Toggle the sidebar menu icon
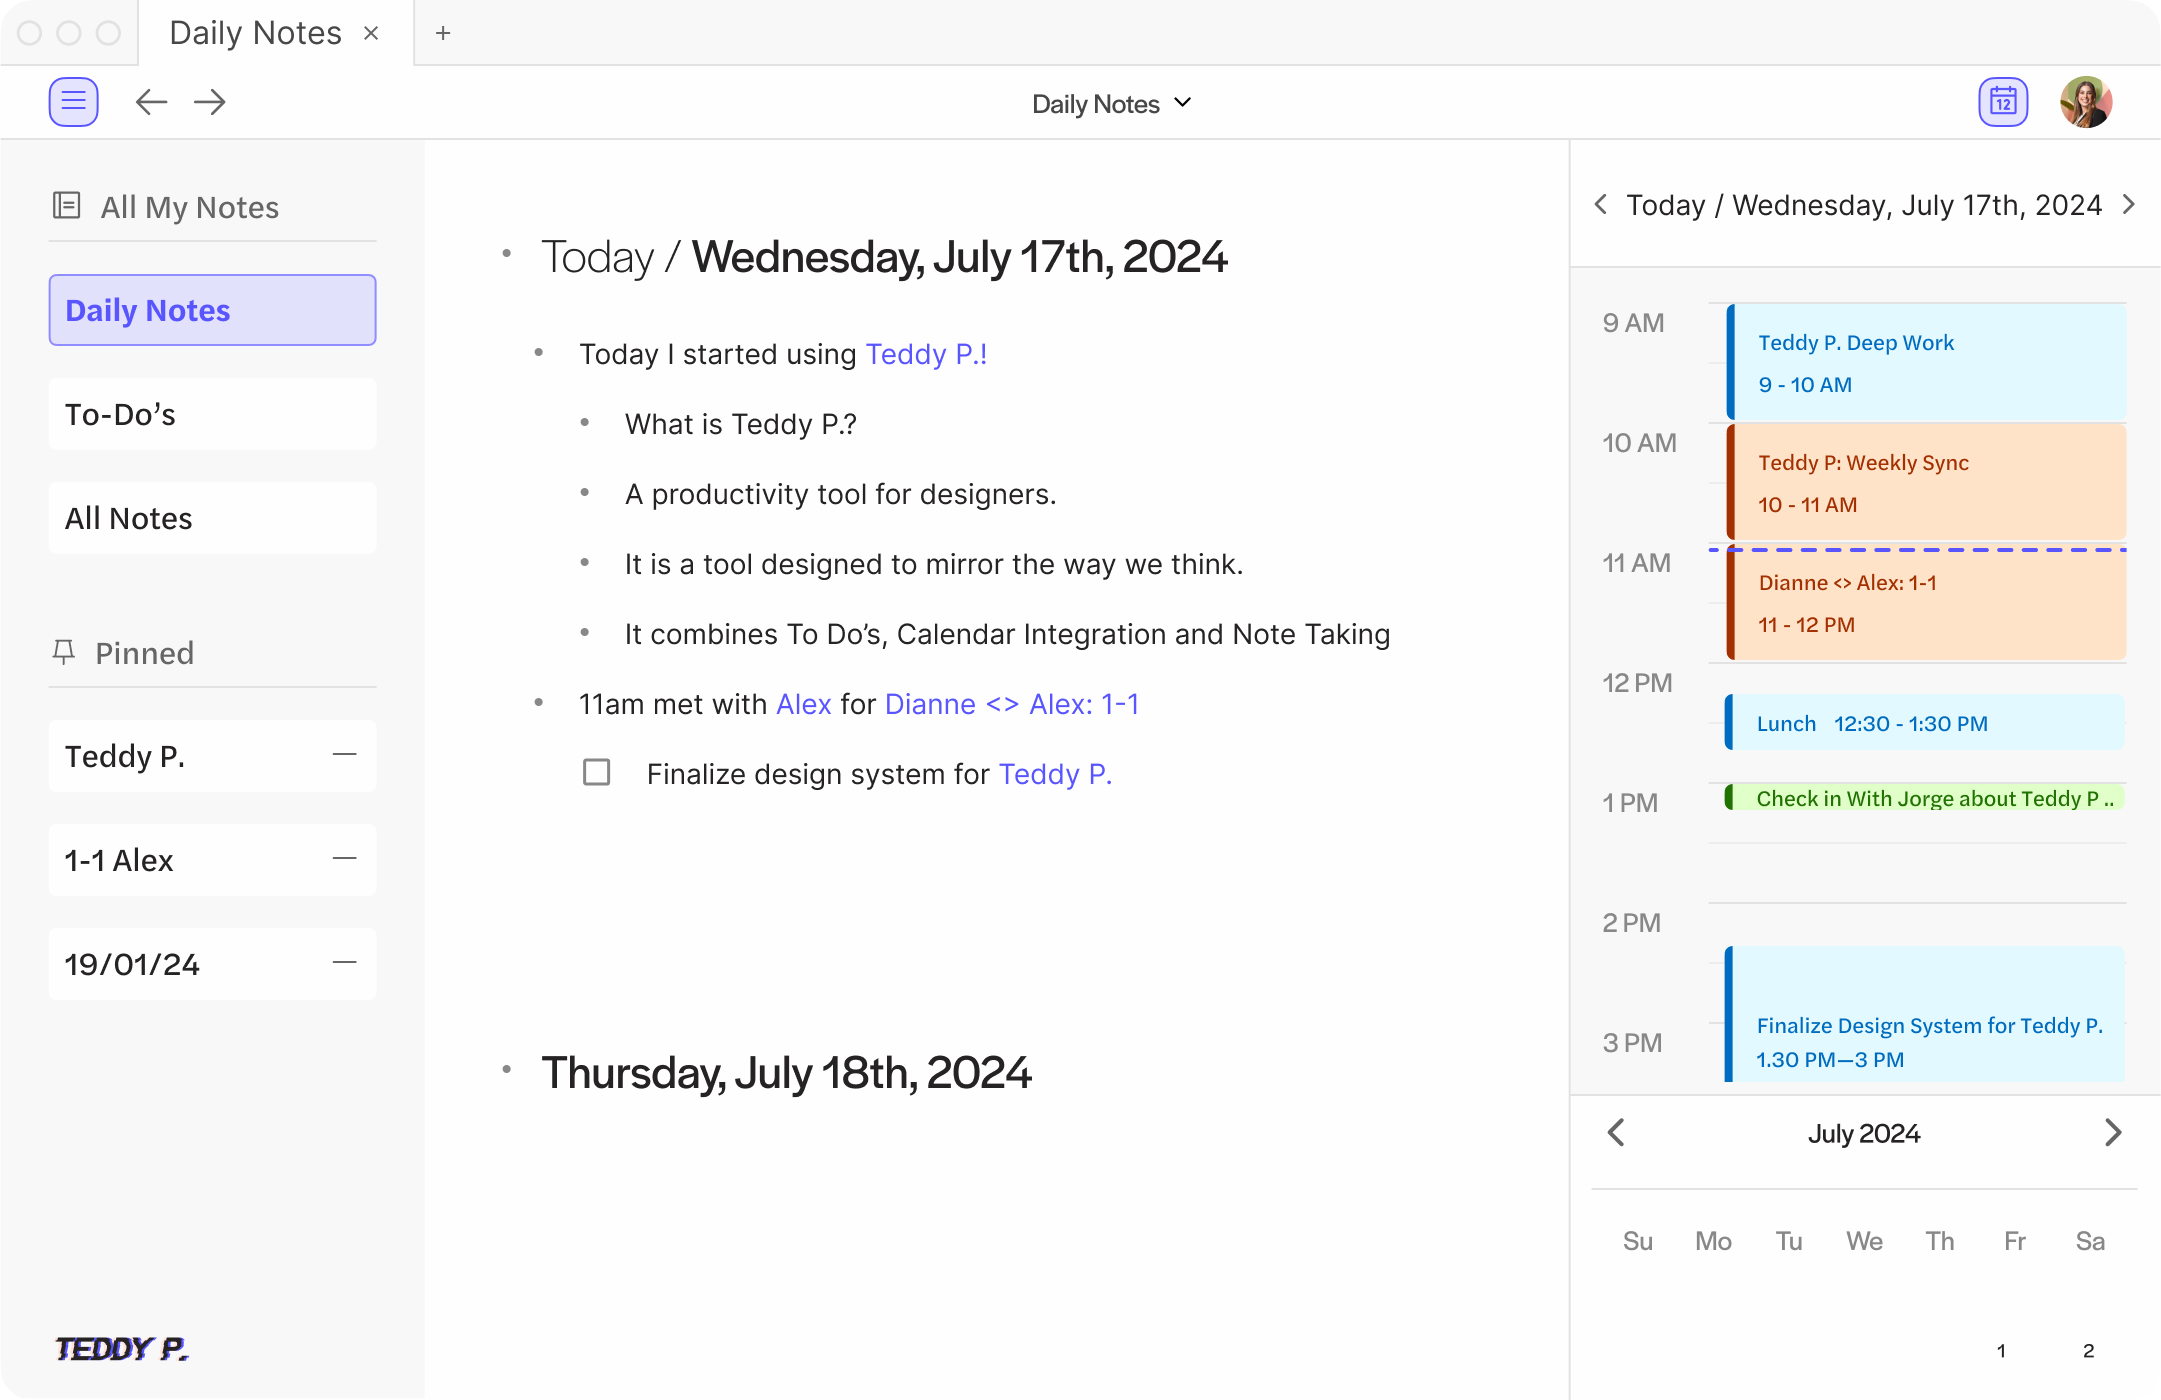The height and width of the screenshot is (1400, 2161). click(x=73, y=102)
